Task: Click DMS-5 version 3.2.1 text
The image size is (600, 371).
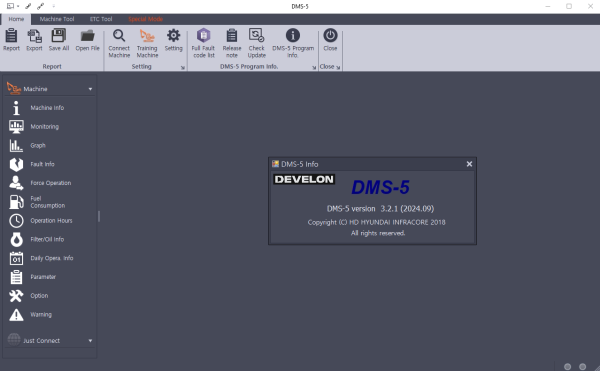Action: click(x=380, y=209)
